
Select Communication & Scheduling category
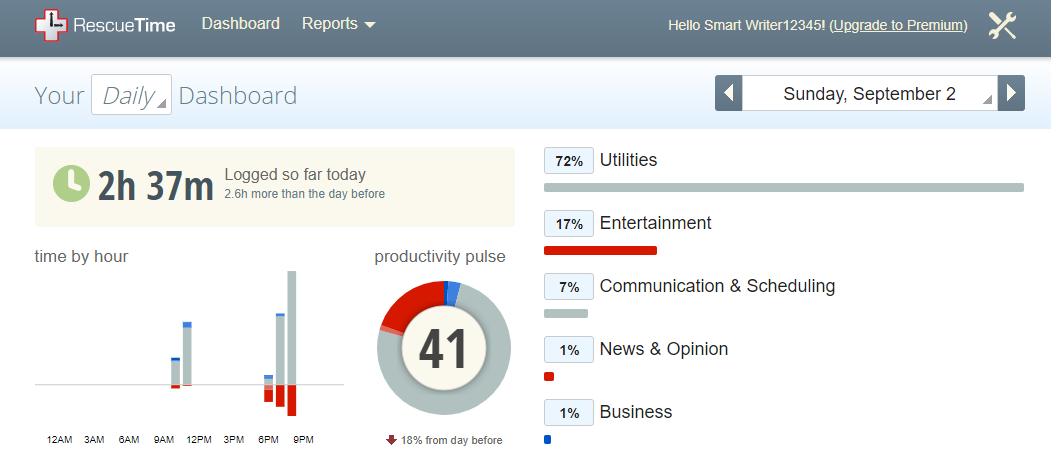tap(717, 286)
